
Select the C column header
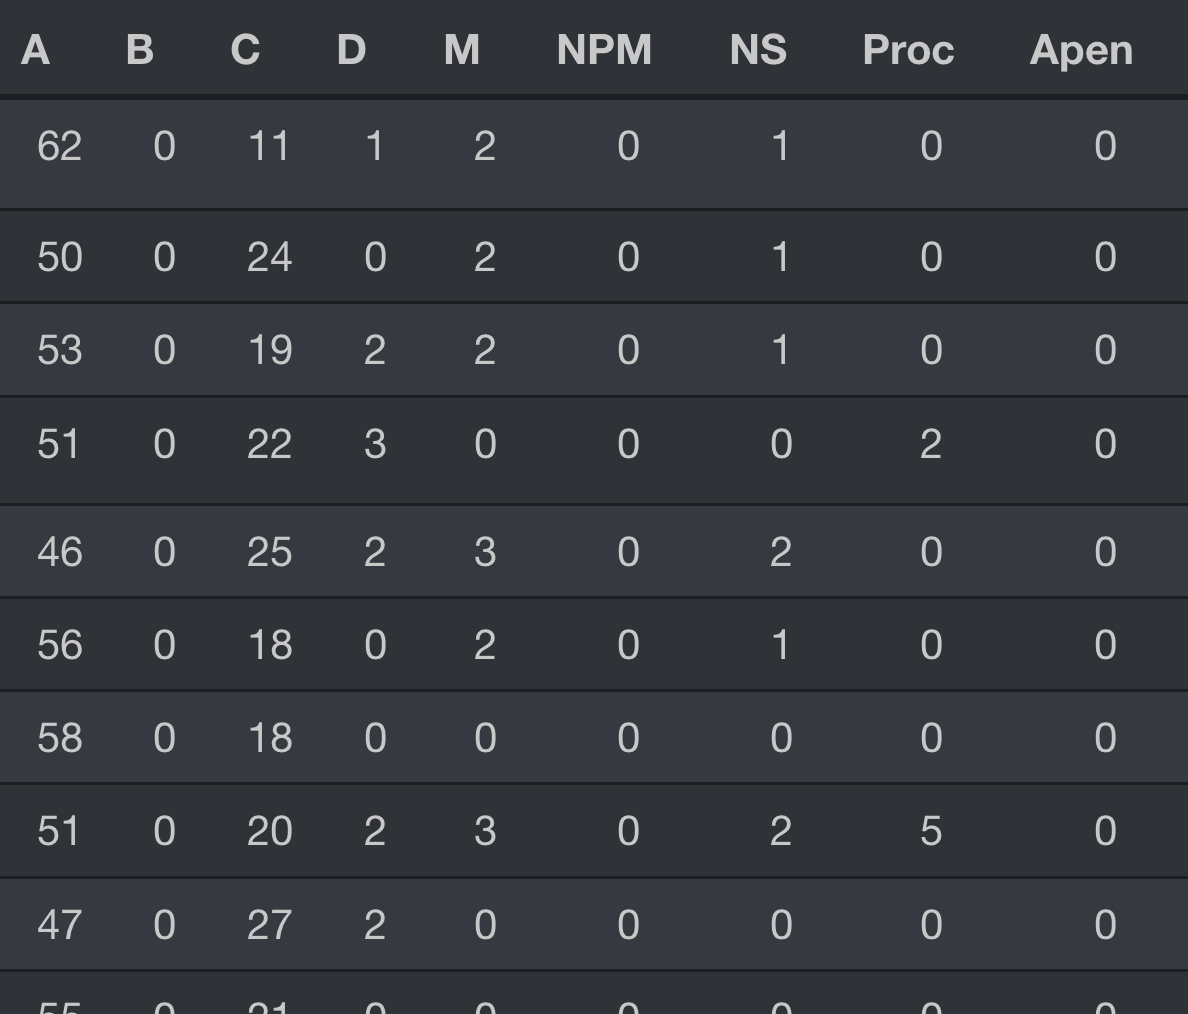[x=245, y=50]
